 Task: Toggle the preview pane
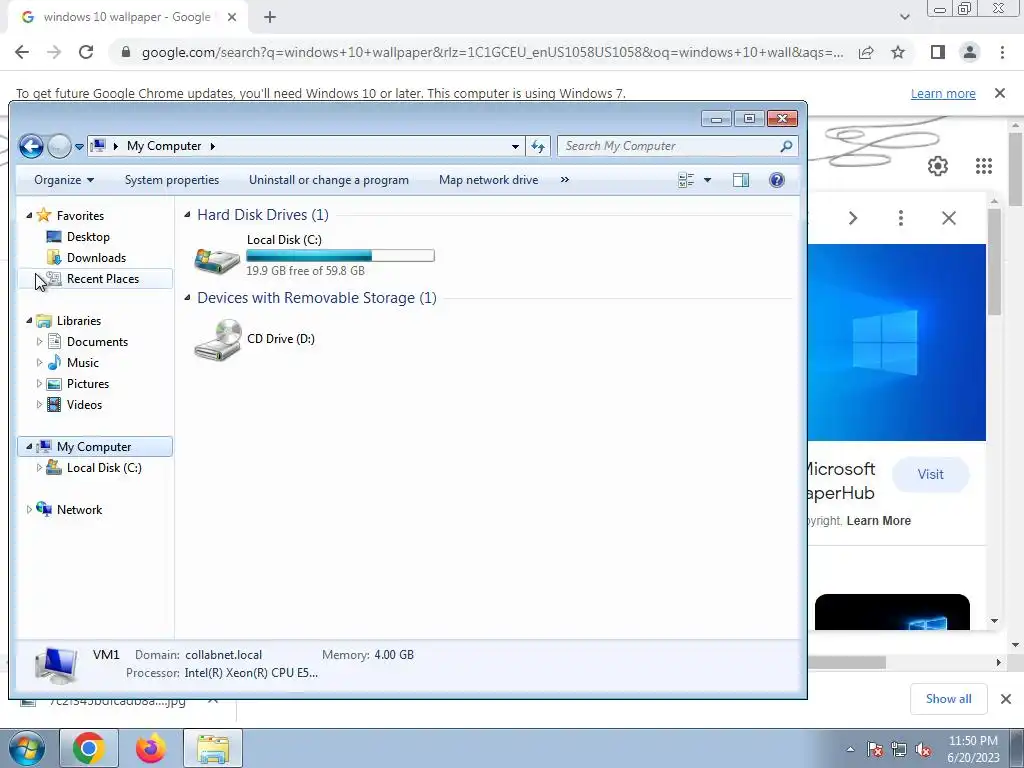[x=741, y=180]
